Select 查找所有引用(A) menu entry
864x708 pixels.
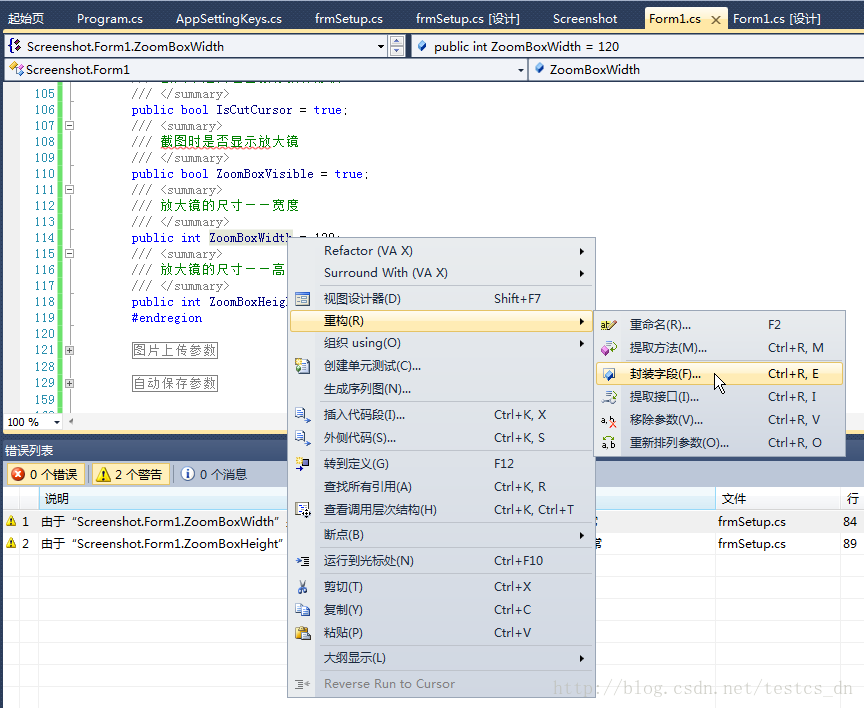pyautogui.click(x=441, y=487)
